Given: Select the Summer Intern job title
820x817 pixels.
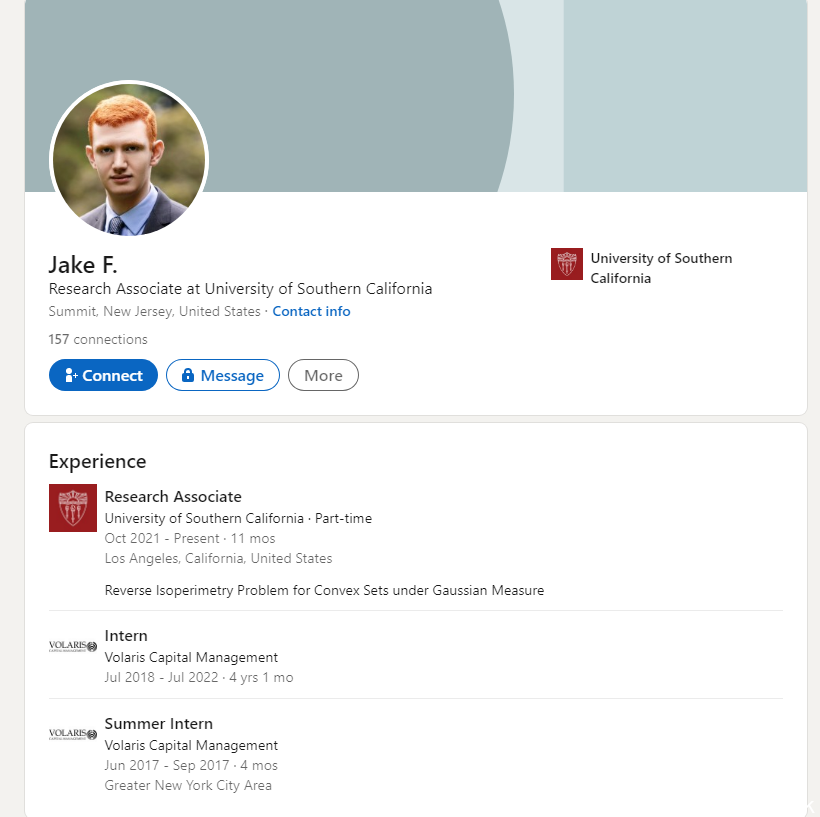Looking at the screenshot, I should pos(159,723).
